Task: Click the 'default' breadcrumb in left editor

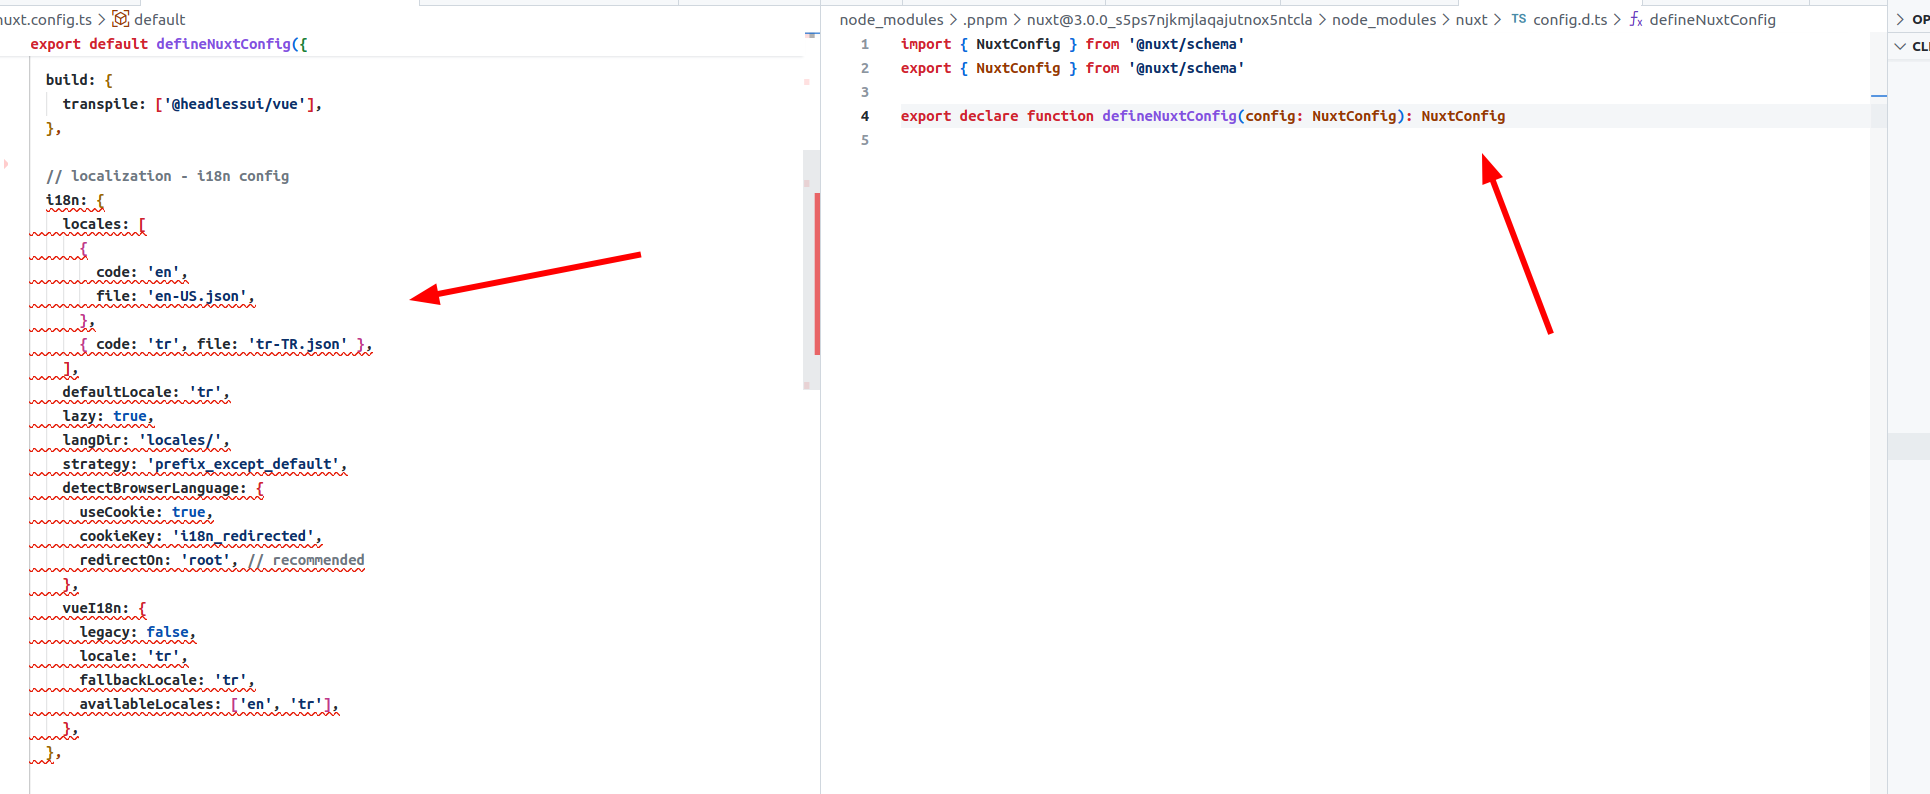Action: [x=159, y=19]
